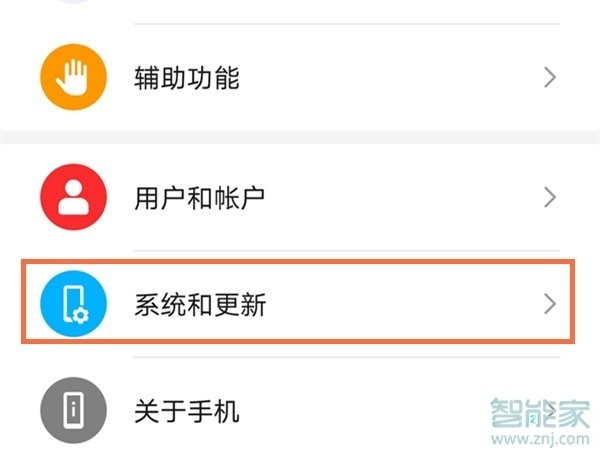Open the arrow beside 系统和更新
Screen dimensions: 600x458
(549, 304)
